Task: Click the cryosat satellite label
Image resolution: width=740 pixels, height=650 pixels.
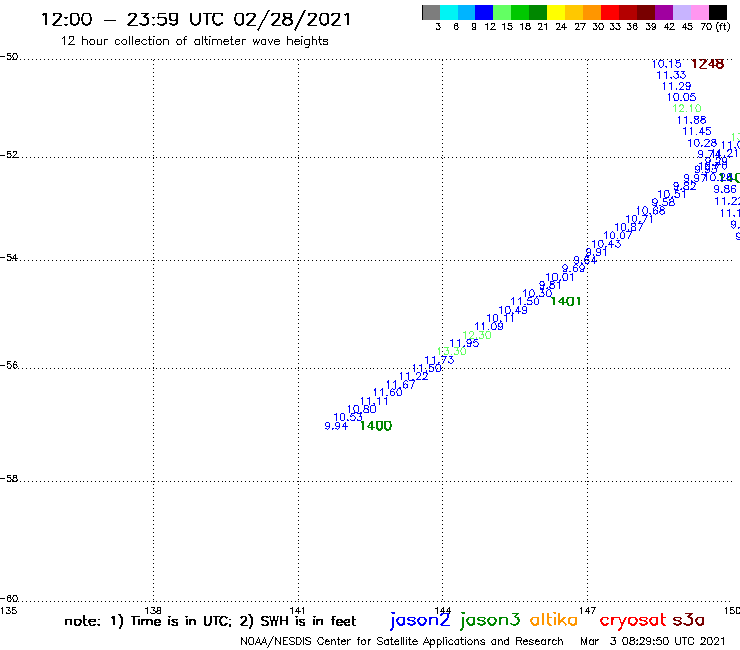Action: coord(633,620)
